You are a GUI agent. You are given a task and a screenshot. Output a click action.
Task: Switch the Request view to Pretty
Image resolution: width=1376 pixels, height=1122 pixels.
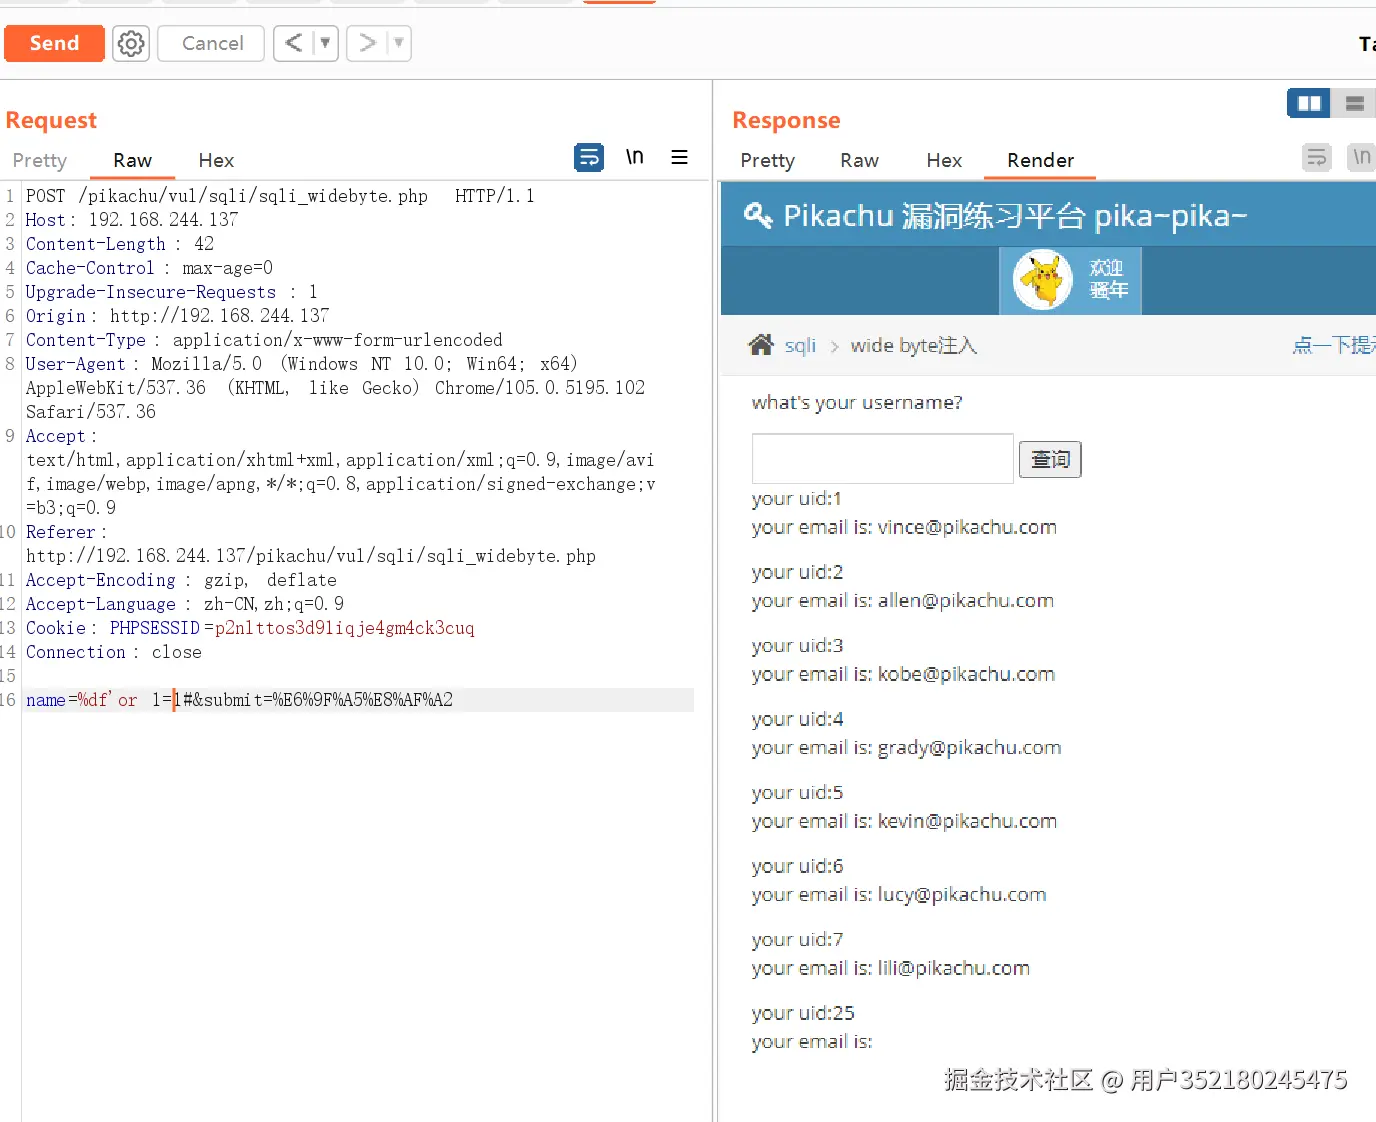click(40, 160)
